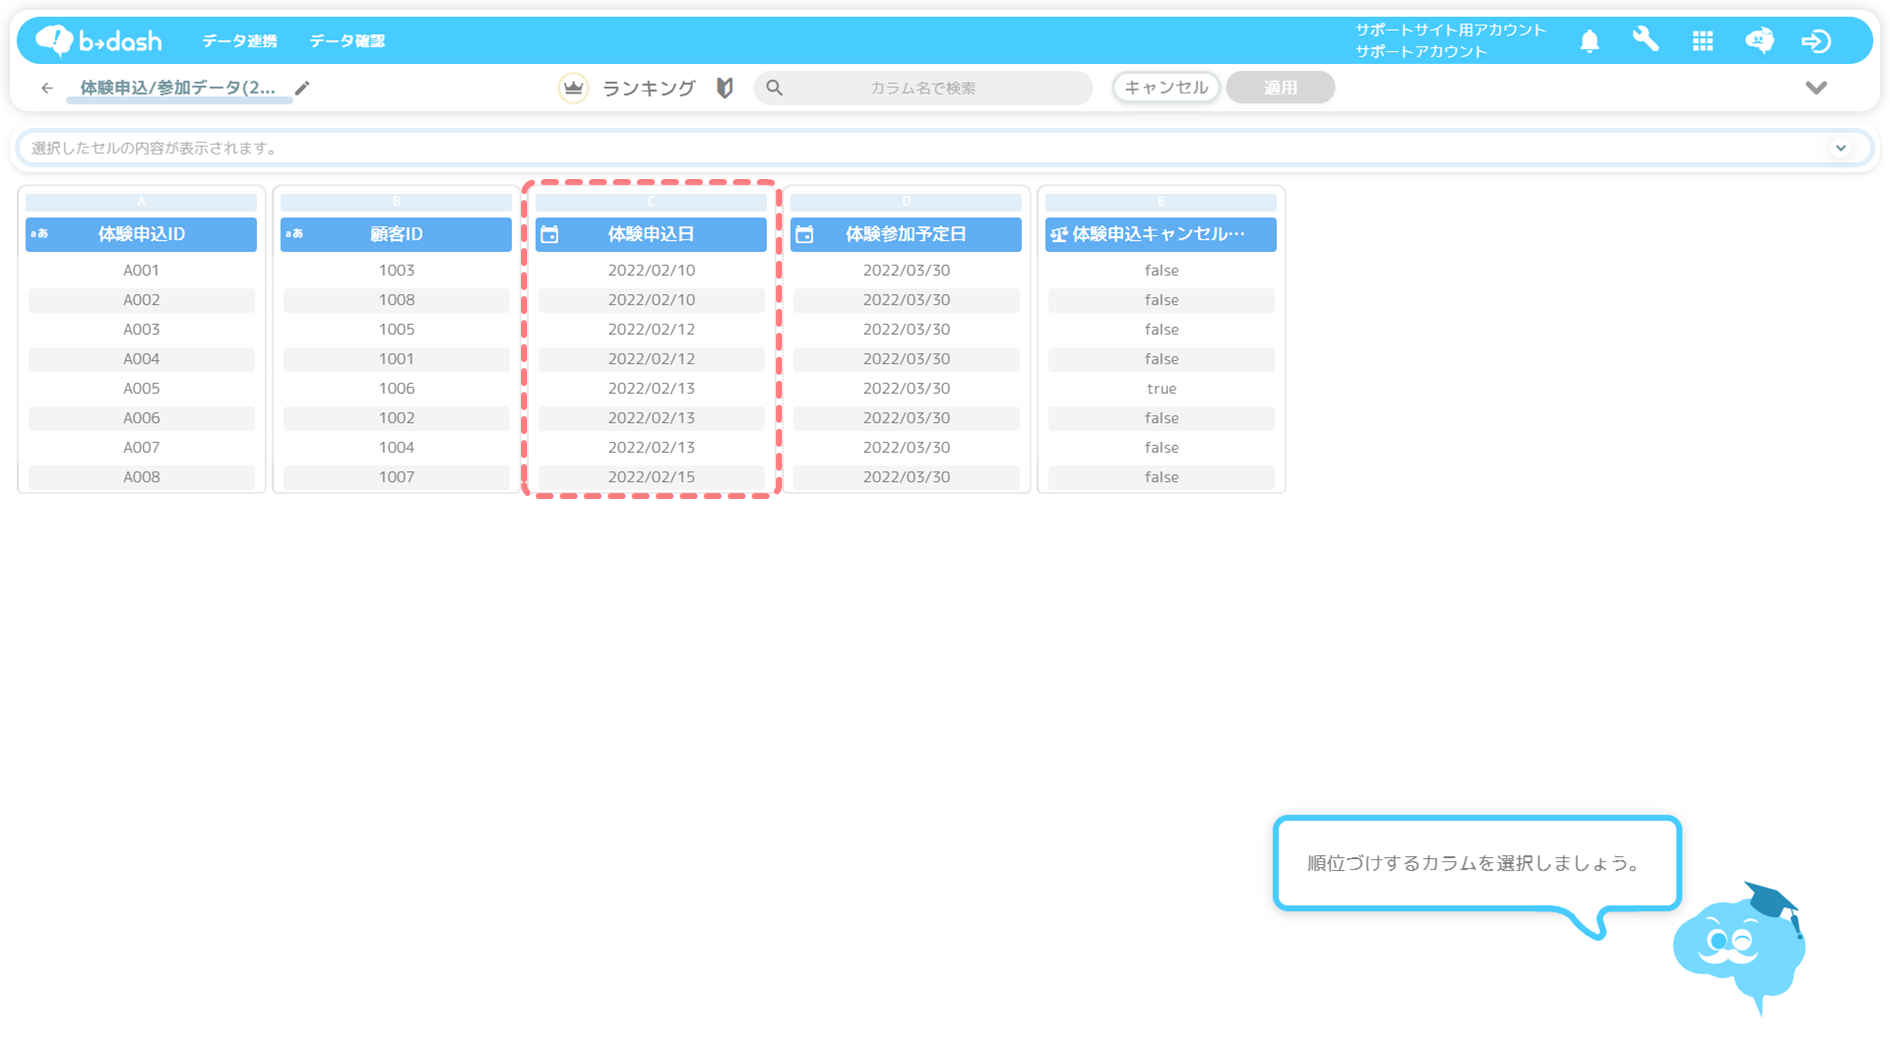Click the logout arrow icon
The width and height of the screenshot is (1890, 1063).
(1816, 41)
